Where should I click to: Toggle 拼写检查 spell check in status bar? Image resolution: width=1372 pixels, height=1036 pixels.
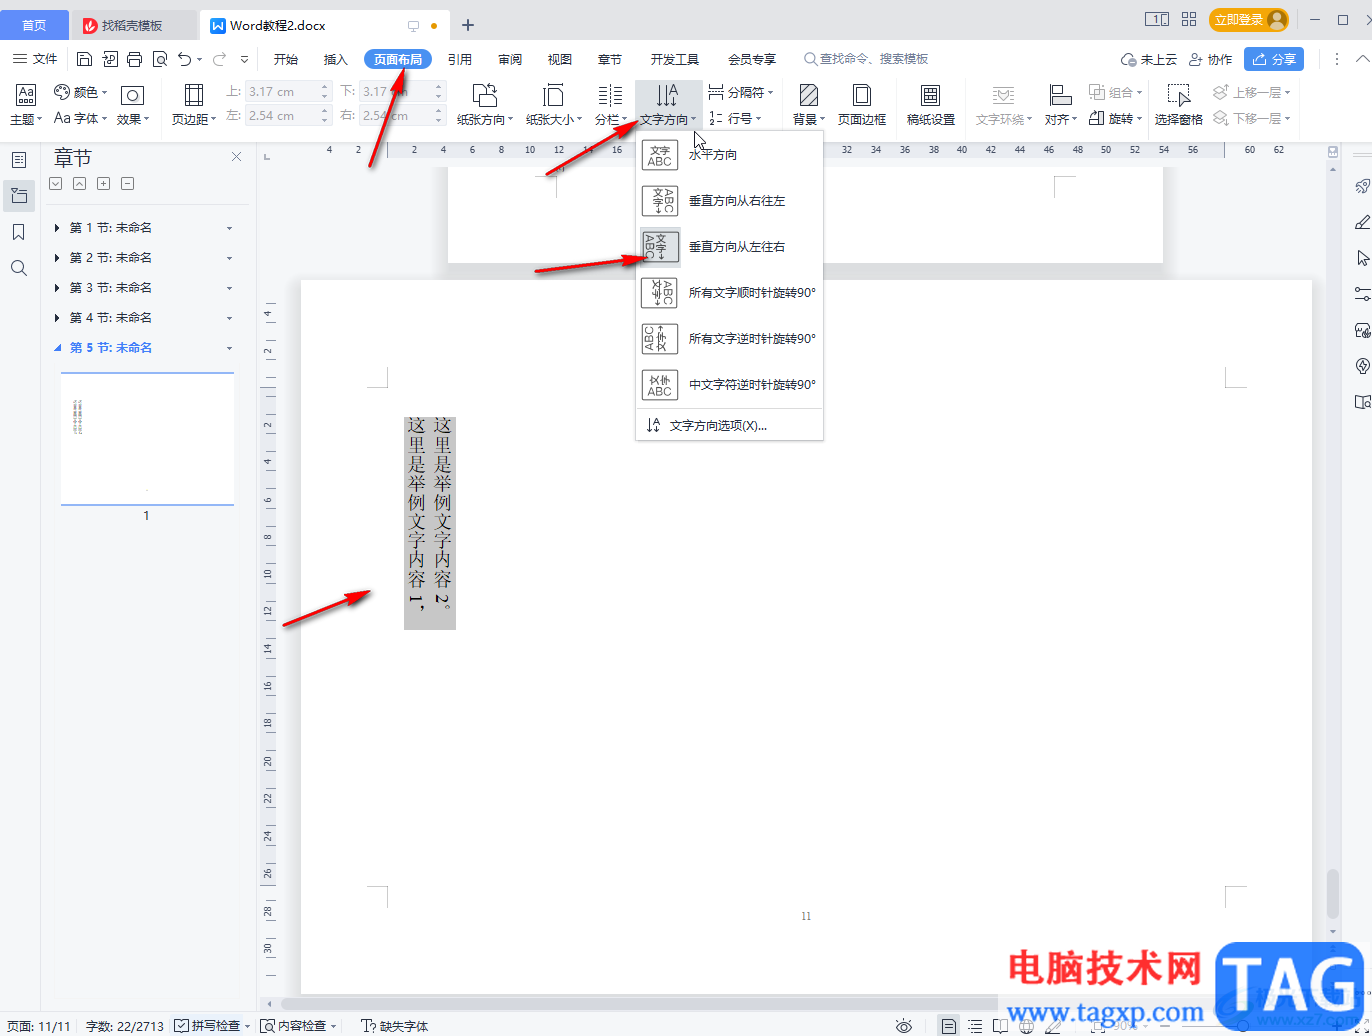[207, 1026]
